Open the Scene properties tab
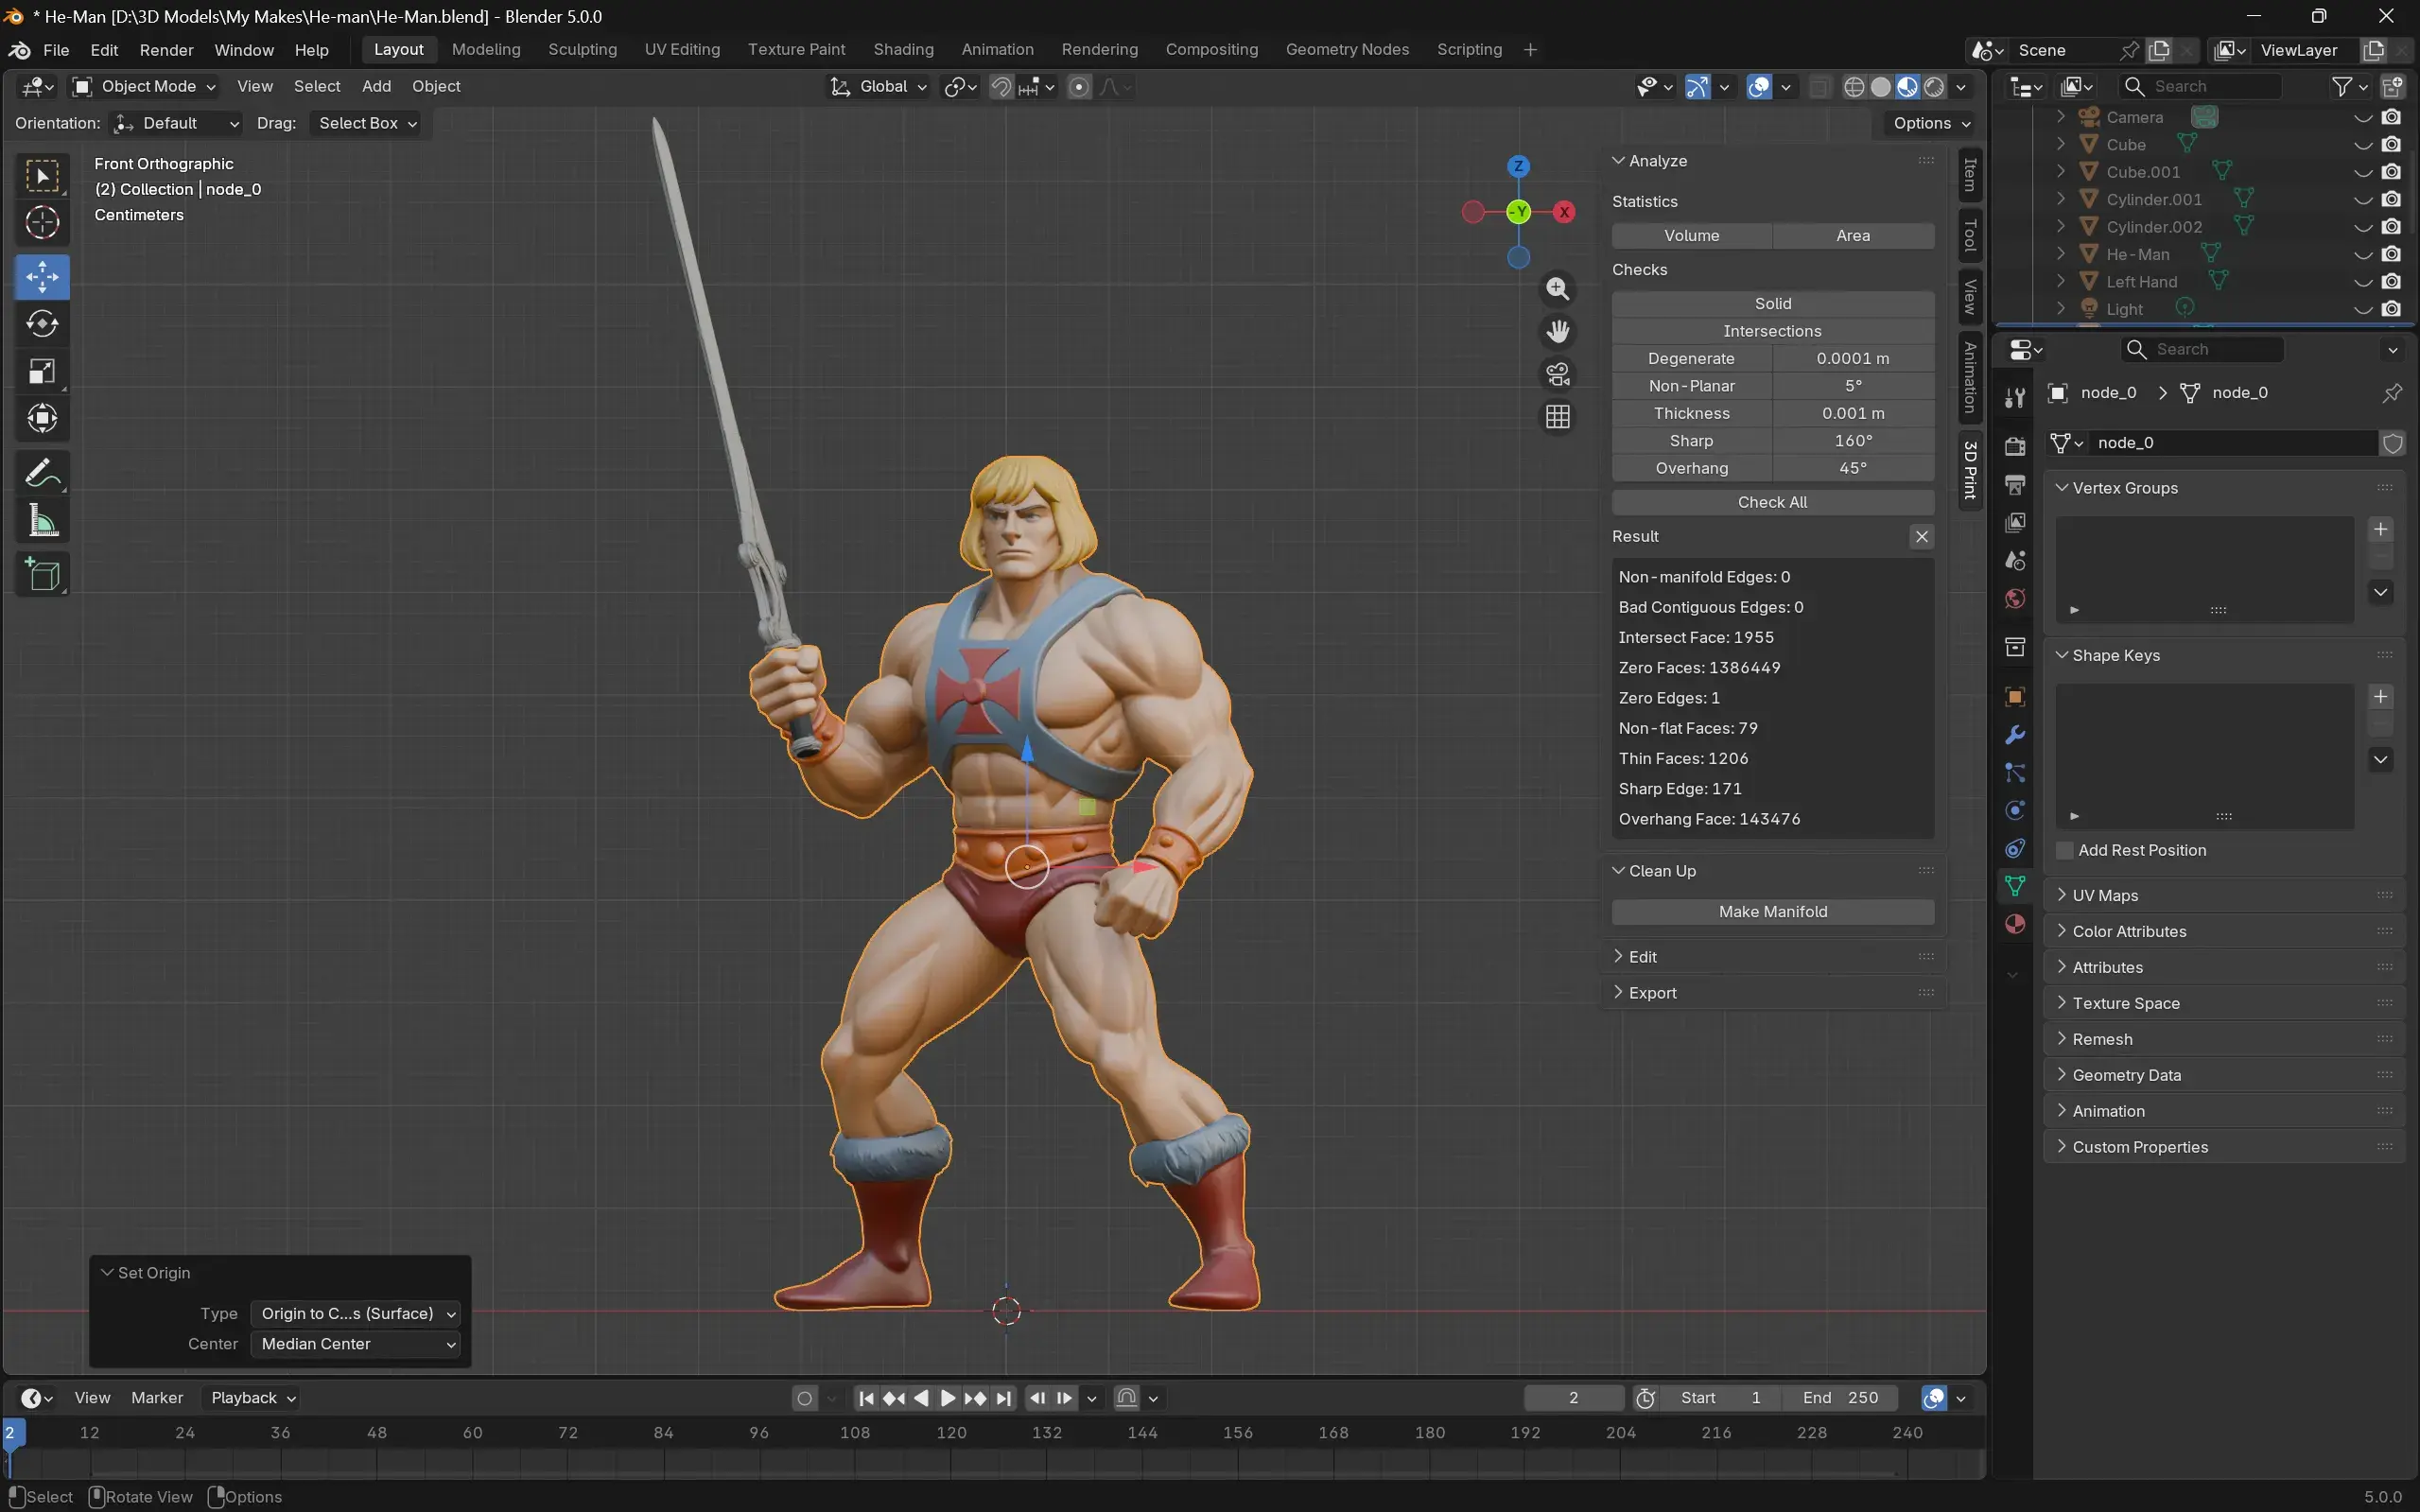Viewport: 2420px width, 1512px height. point(2015,560)
